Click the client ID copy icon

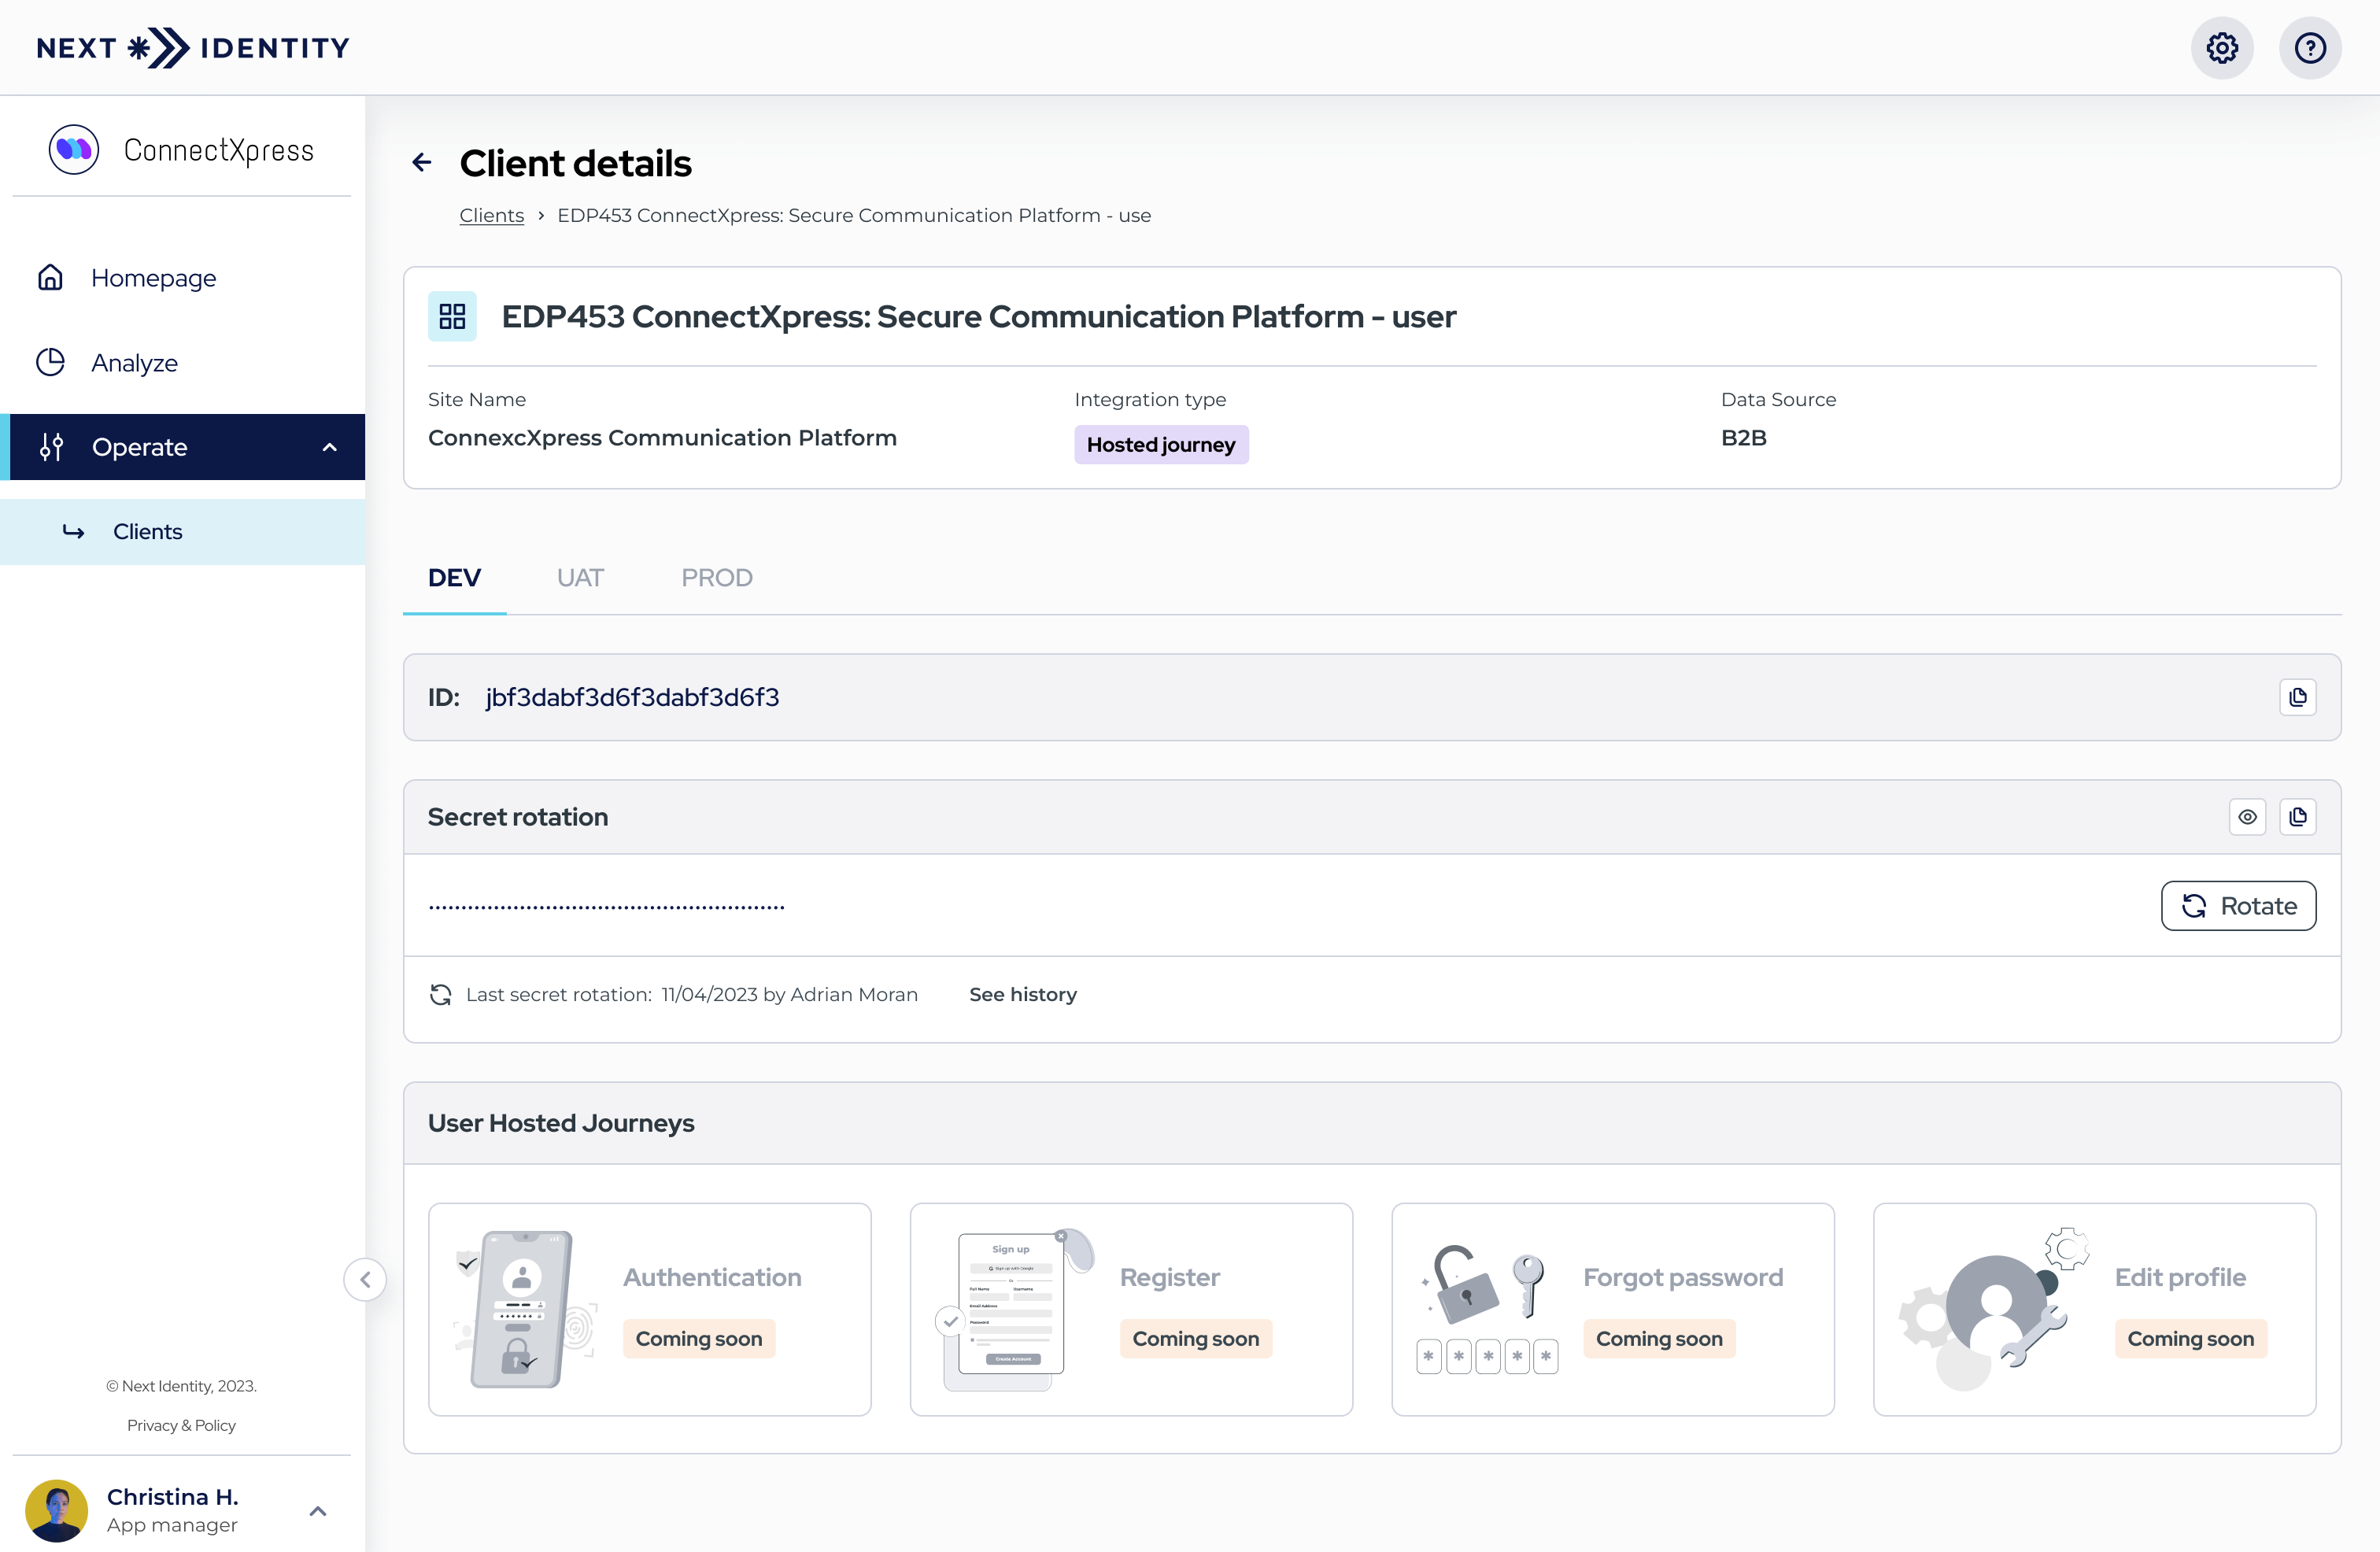pyautogui.click(x=2298, y=697)
